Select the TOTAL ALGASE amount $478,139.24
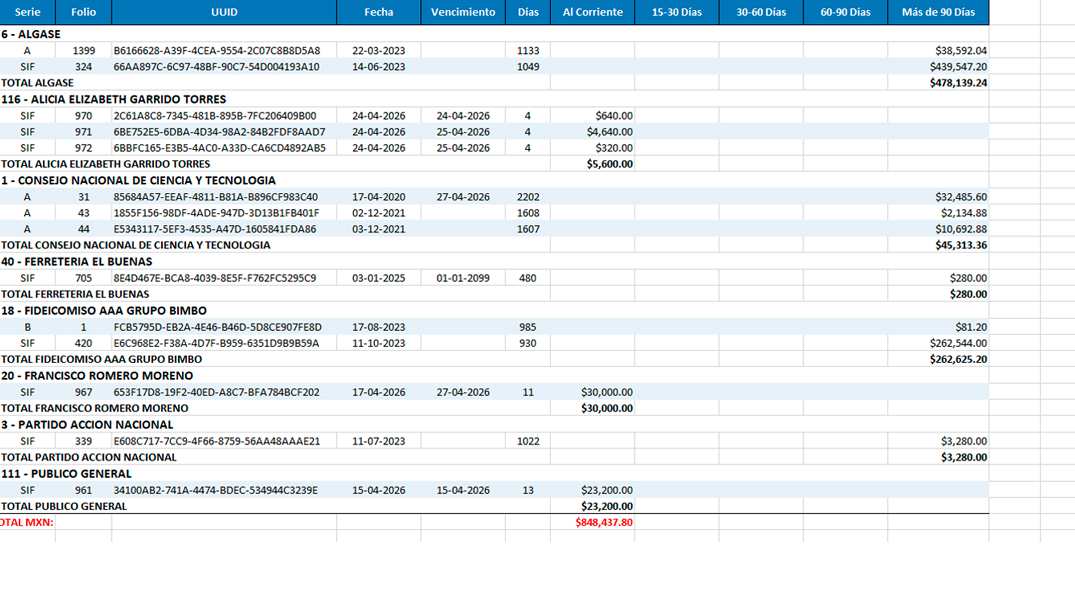 (x=958, y=83)
